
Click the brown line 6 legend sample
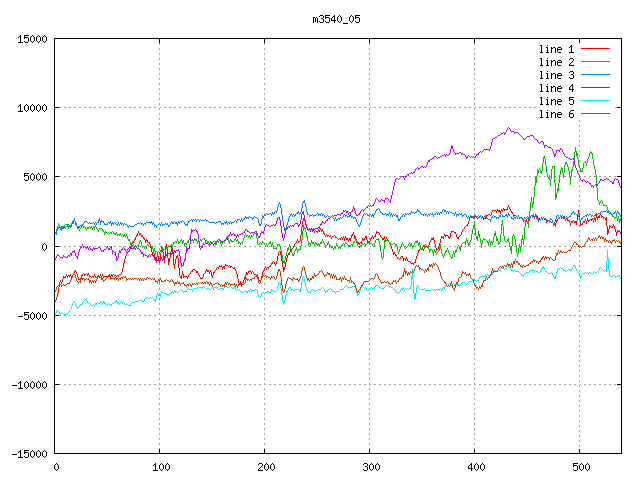click(595, 113)
